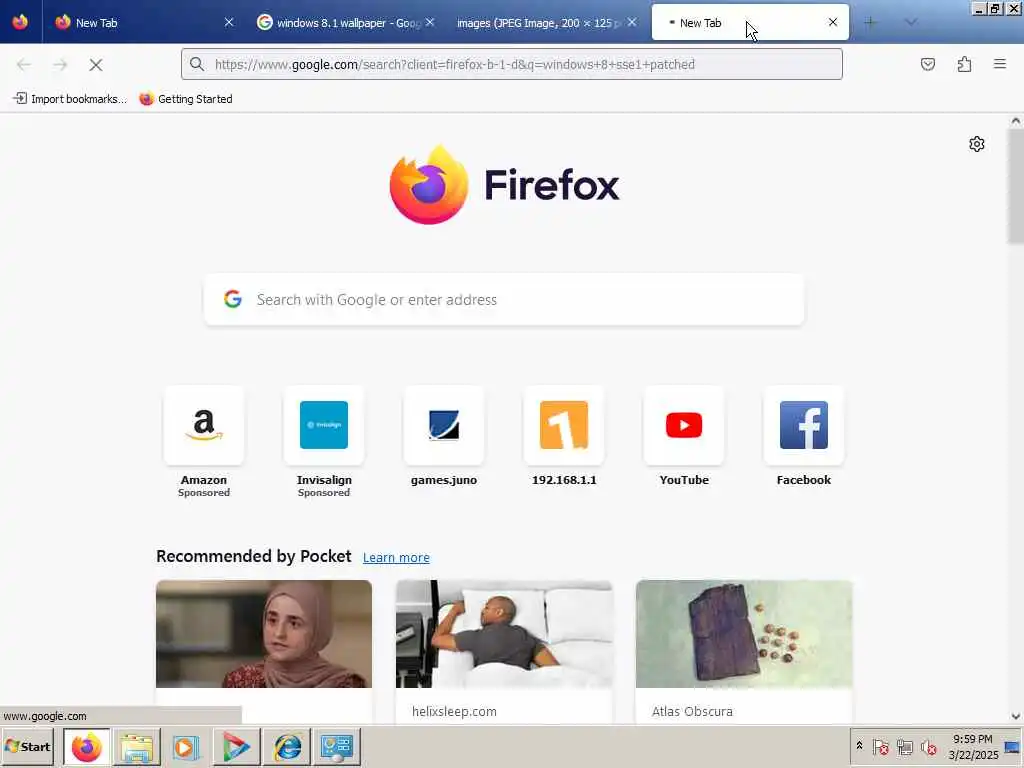This screenshot has width=1024, height=768.
Task: Show hidden system tray icons
Action: point(859,746)
